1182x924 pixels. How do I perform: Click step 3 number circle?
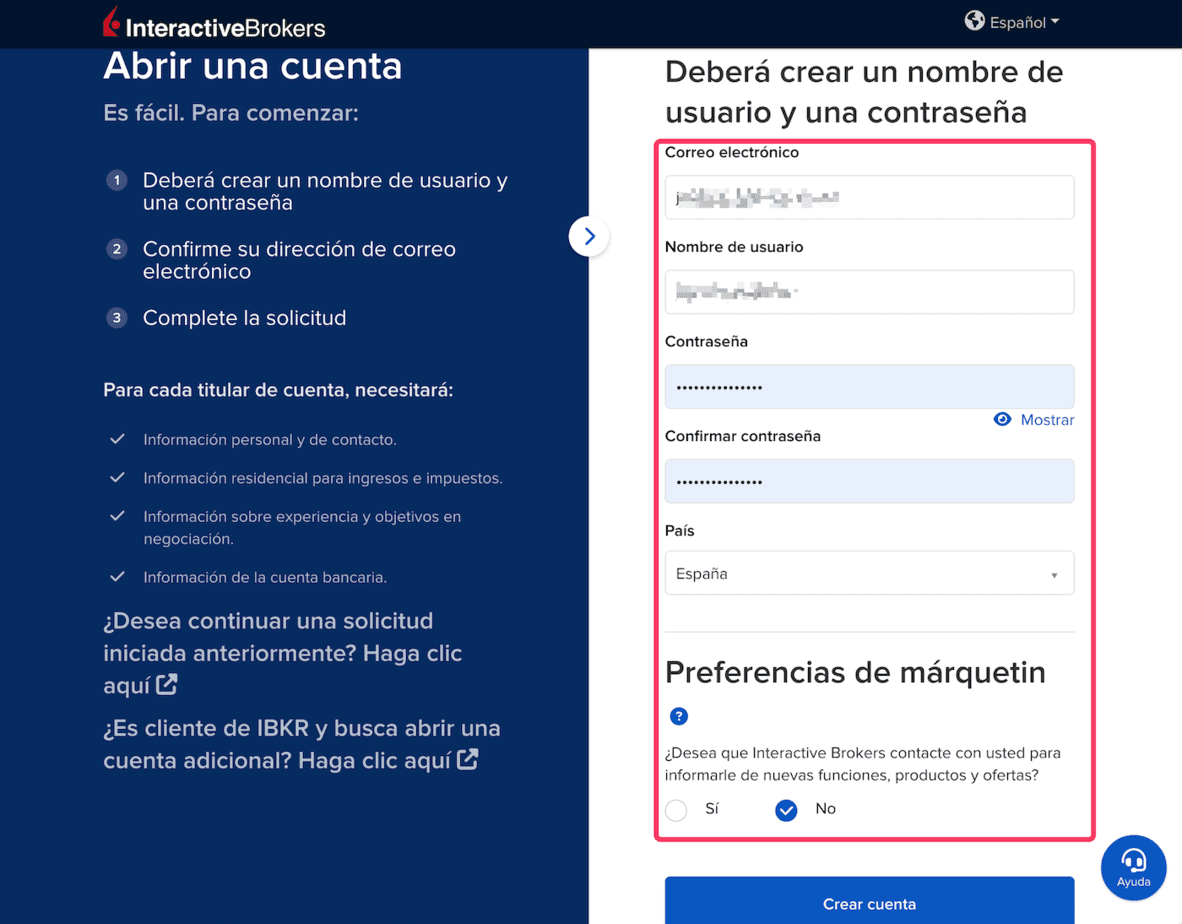(x=116, y=318)
